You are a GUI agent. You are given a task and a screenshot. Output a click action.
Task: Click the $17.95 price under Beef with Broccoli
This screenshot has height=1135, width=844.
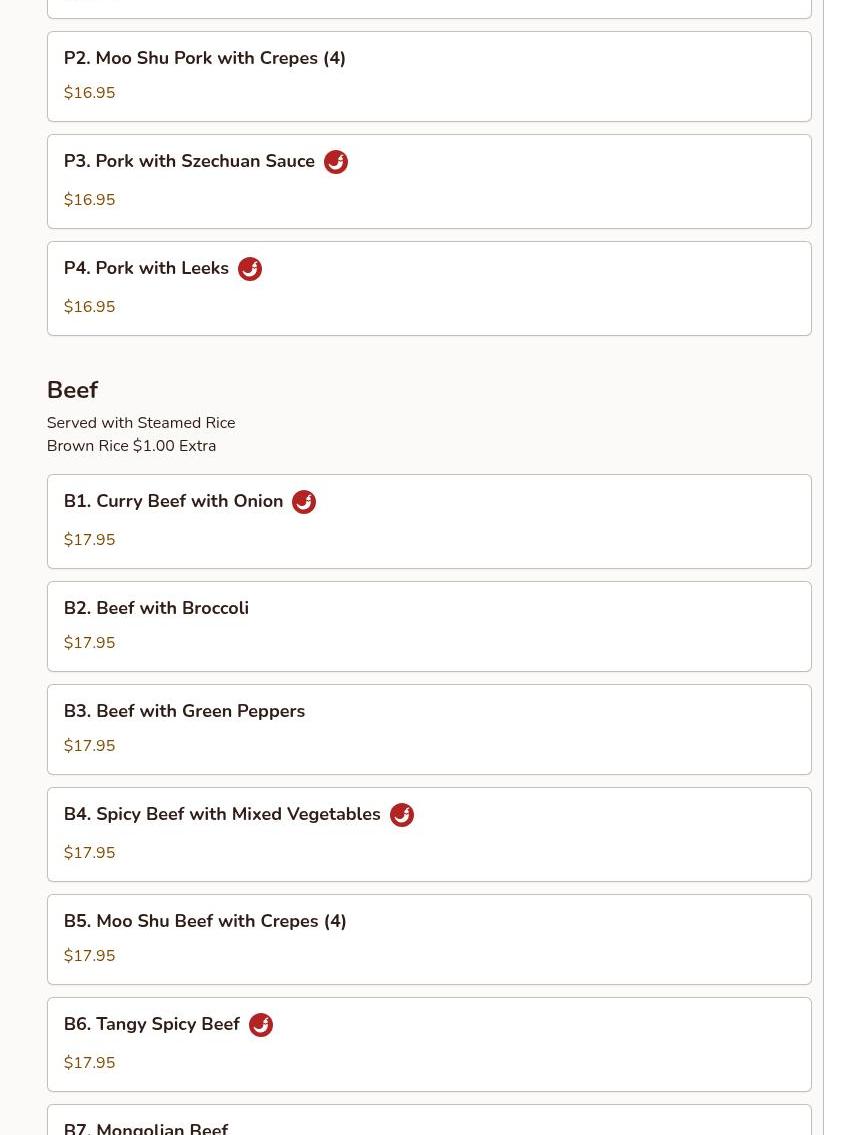click(89, 643)
